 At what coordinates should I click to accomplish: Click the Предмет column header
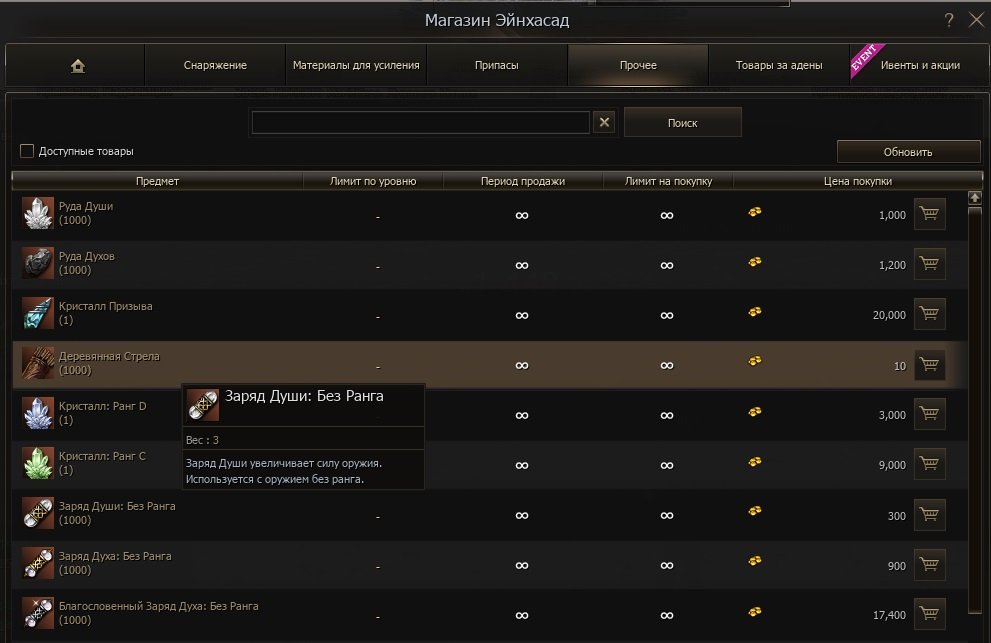157,181
